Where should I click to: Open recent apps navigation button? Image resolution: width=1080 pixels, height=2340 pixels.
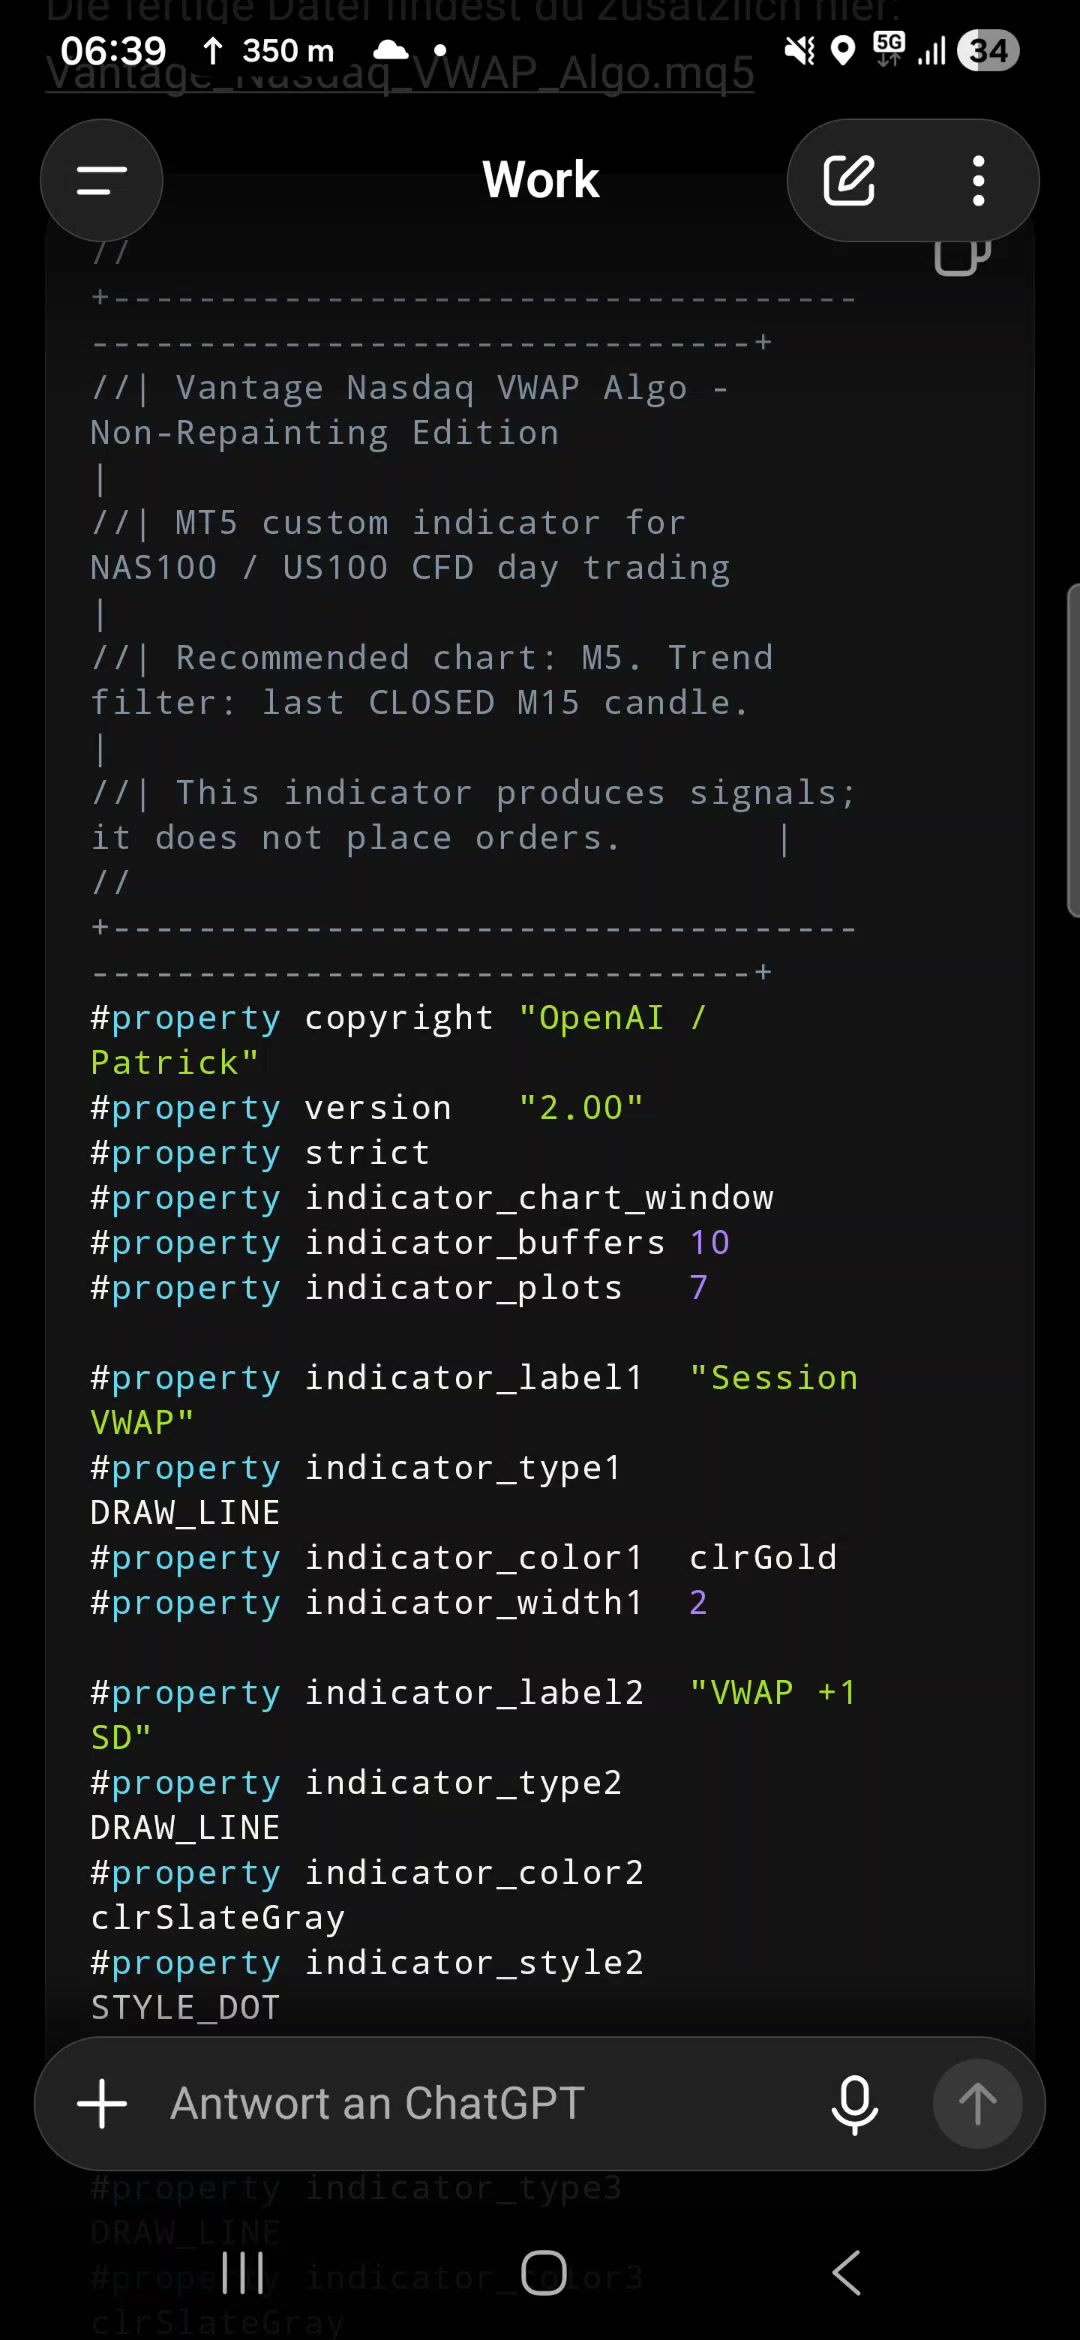[x=243, y=2272]
